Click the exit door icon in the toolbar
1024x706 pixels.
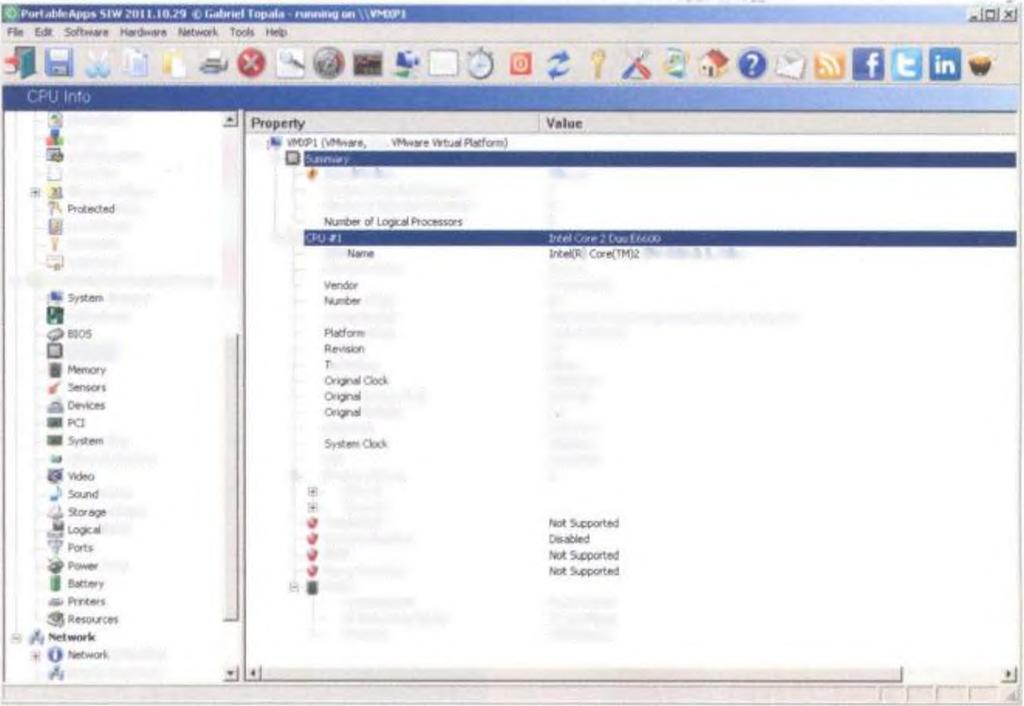click(x=20, y=64)
